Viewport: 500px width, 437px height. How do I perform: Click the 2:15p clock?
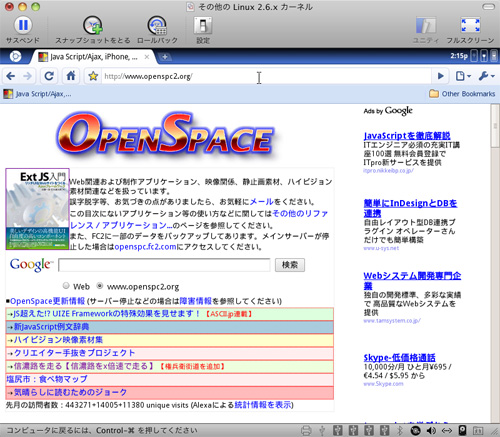[459, 56]
